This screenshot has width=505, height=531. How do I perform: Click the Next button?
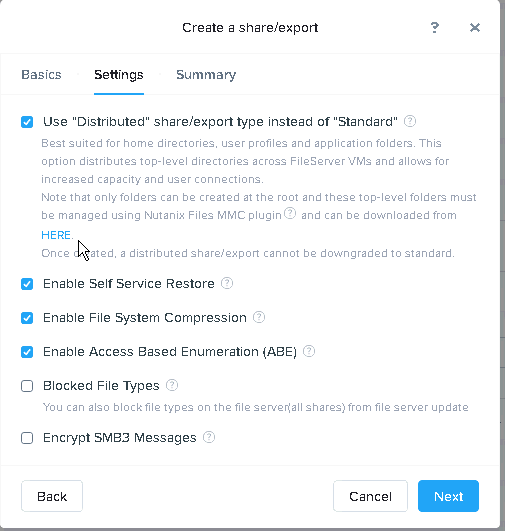(x=448, y=496)
